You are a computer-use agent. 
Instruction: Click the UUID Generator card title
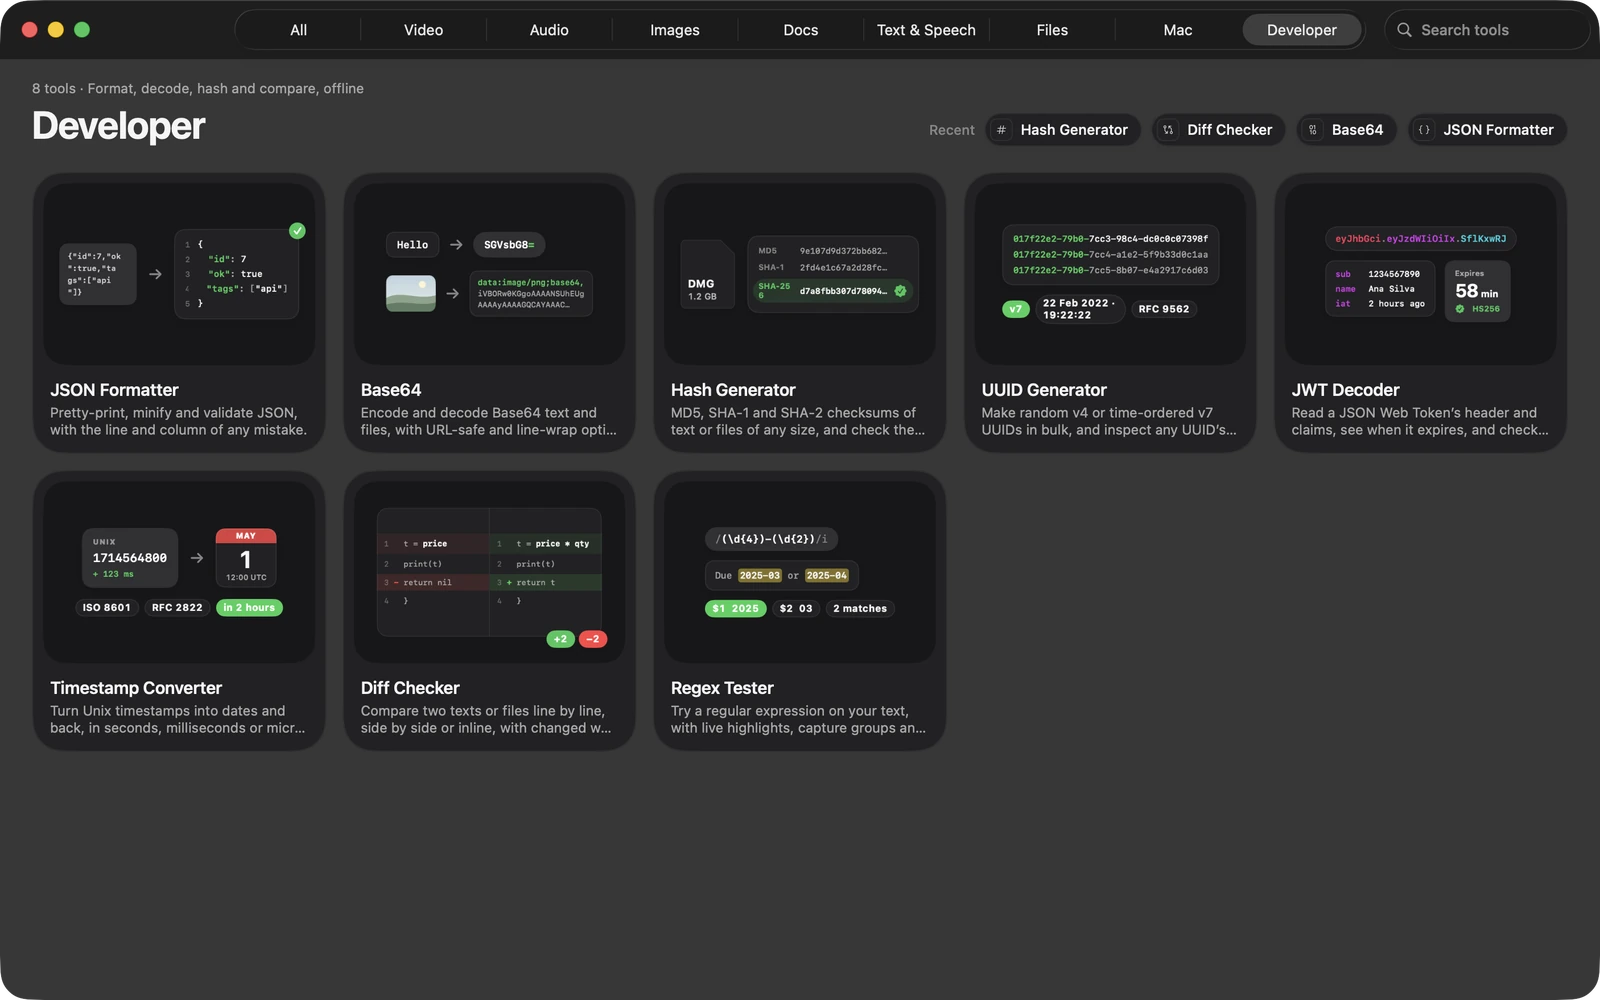pos(1044,390)
